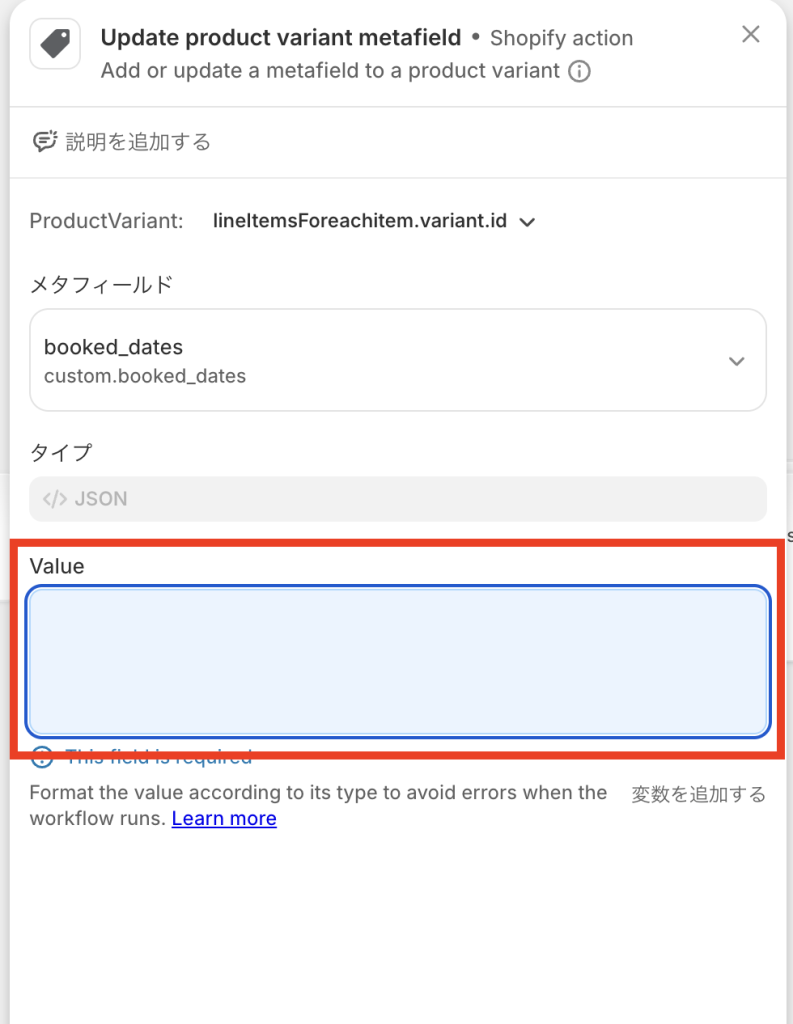Click the disabled JSON type field

click(x=397, y=498)
